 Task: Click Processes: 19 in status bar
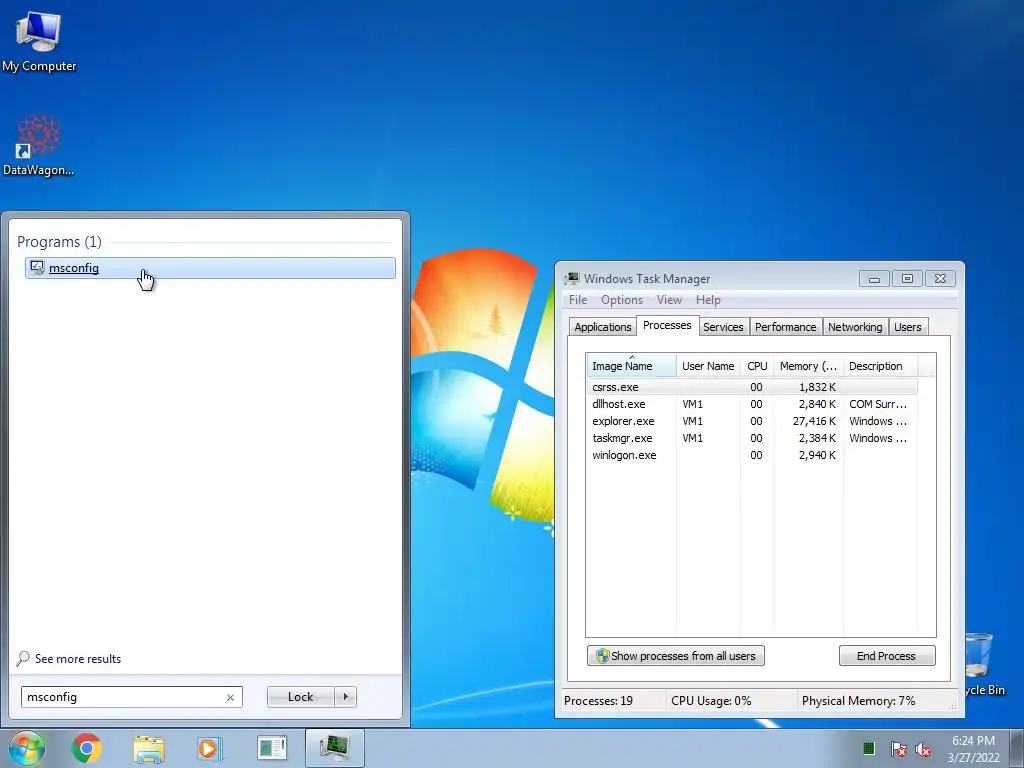pos(598,701)
